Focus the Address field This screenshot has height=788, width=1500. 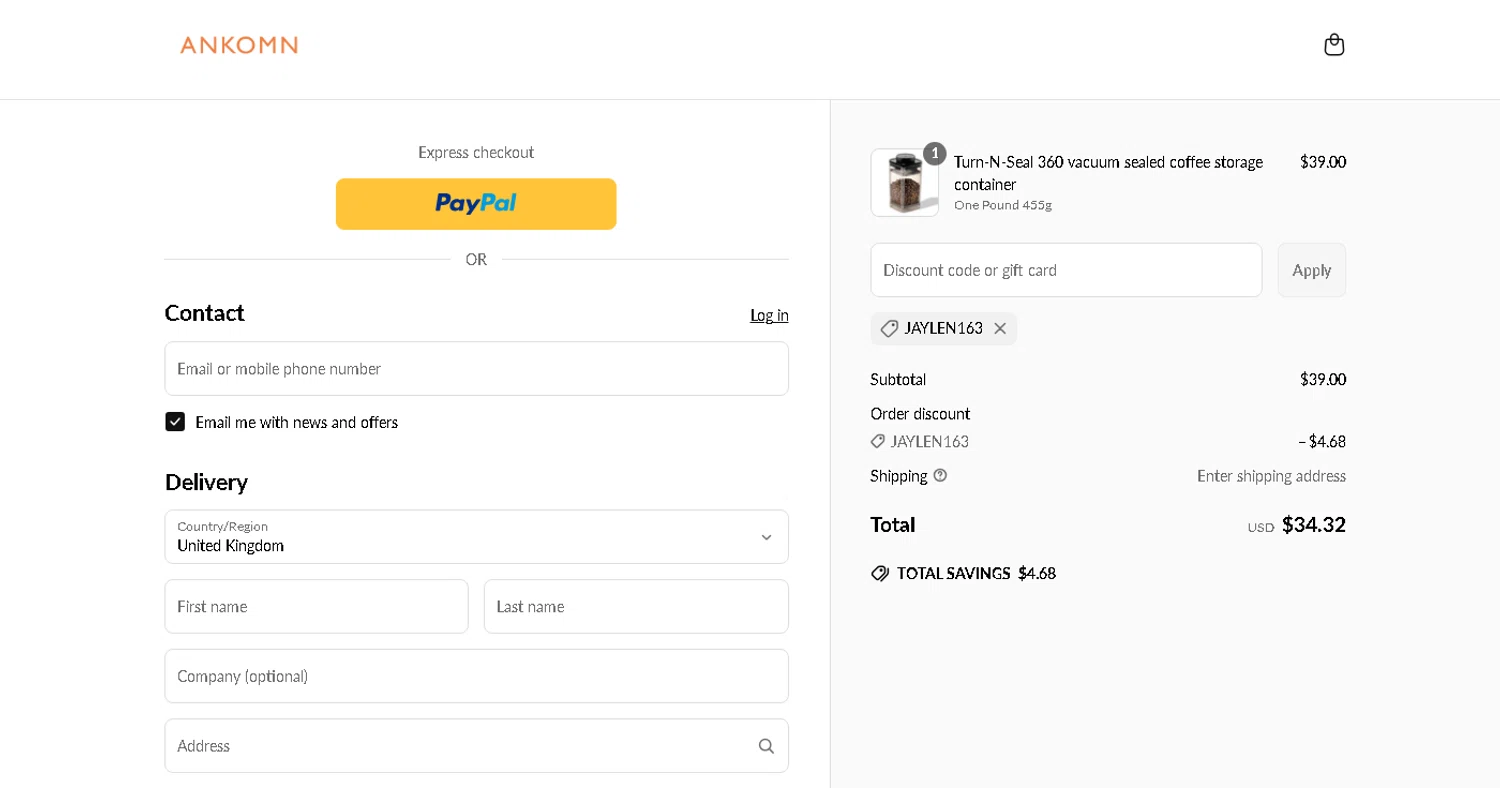coord(476,746)
